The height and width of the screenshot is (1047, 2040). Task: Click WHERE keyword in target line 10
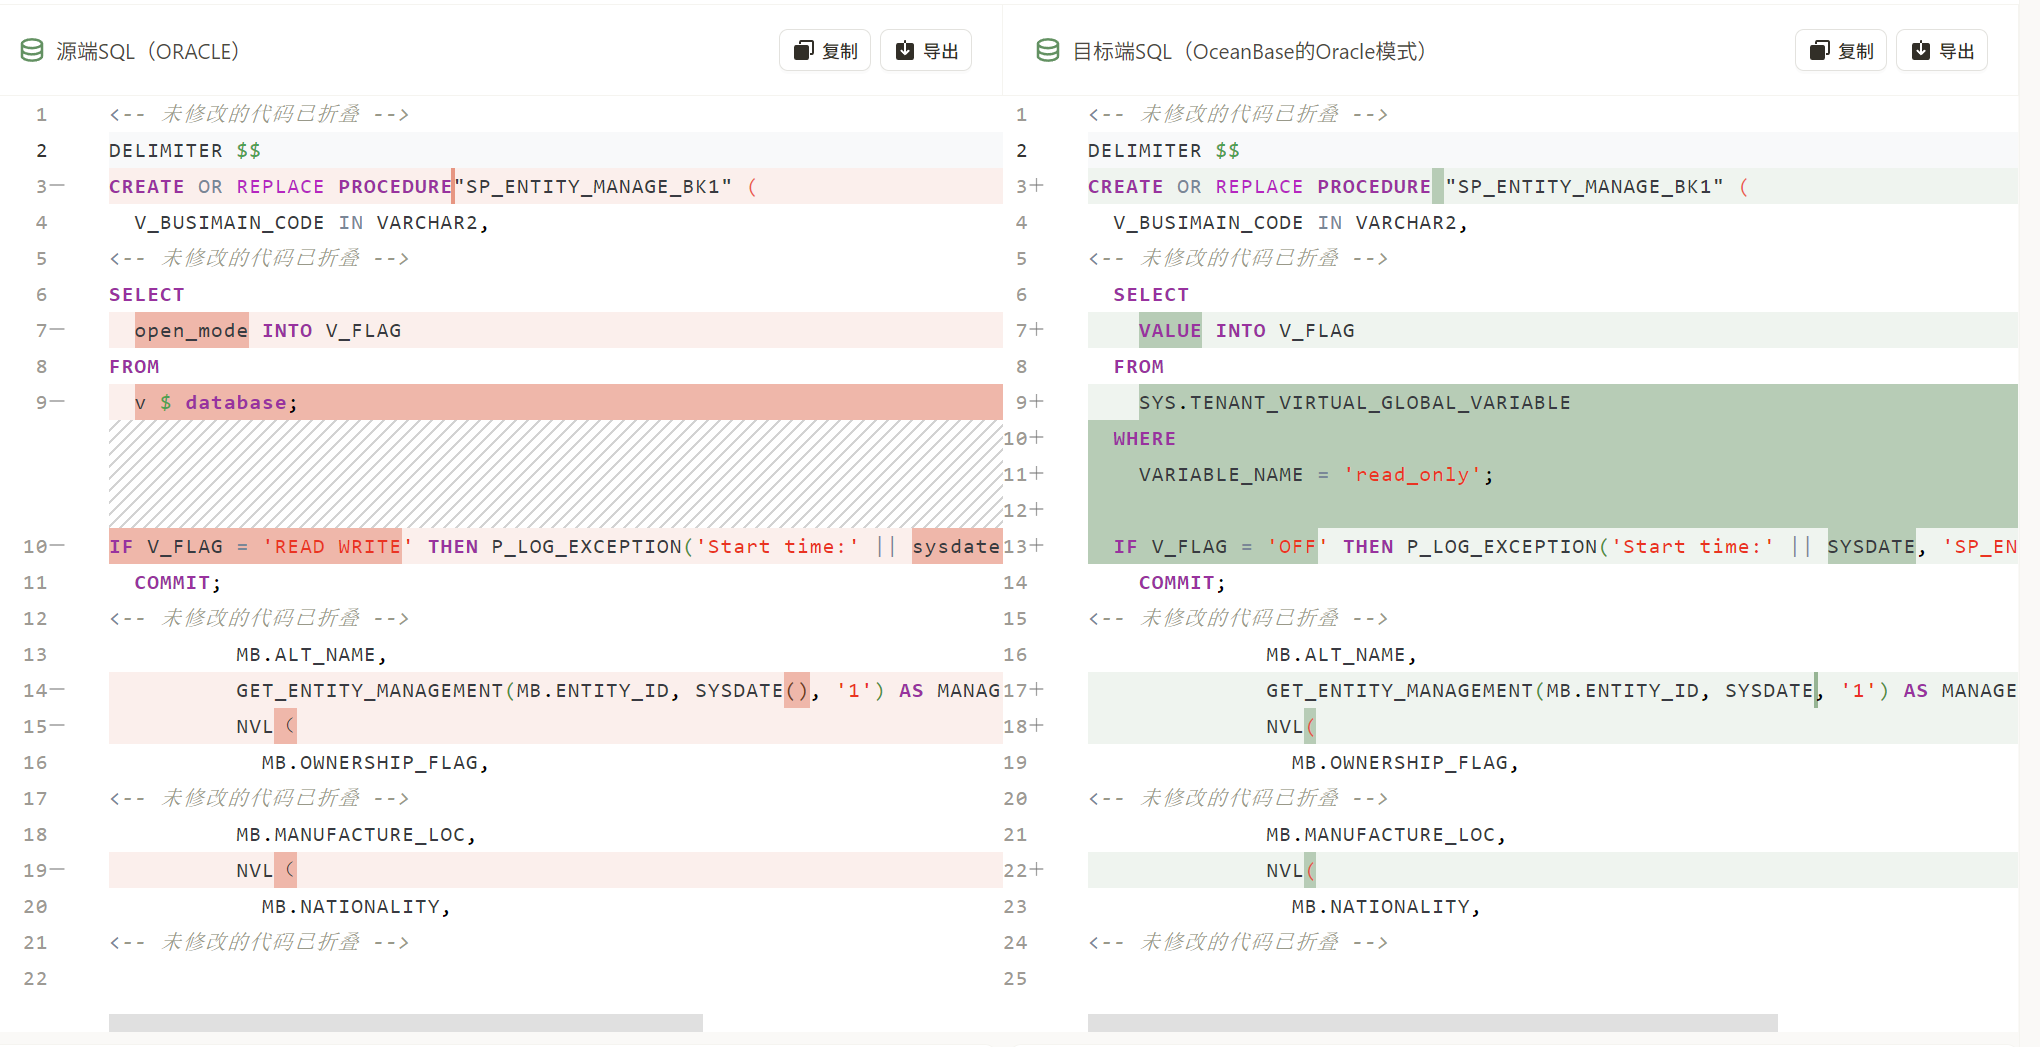click(1145, 438)
